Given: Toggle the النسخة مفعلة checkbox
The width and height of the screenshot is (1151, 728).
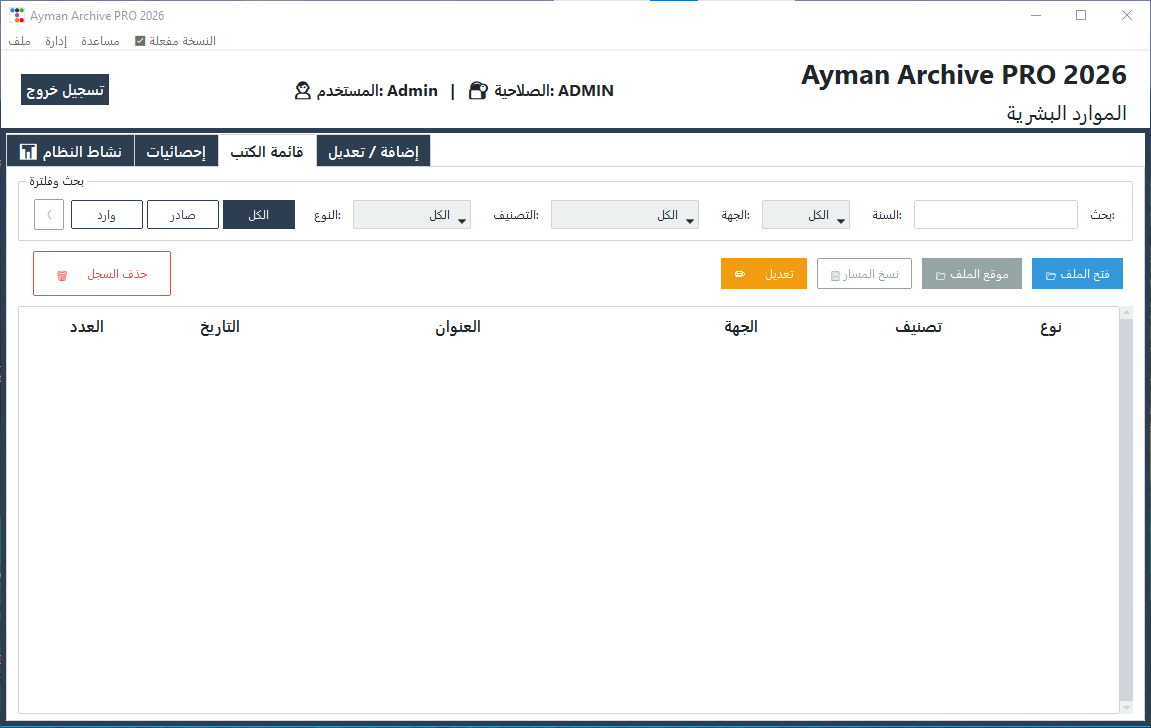Looking at the screenshot, I should coord(140,41).
